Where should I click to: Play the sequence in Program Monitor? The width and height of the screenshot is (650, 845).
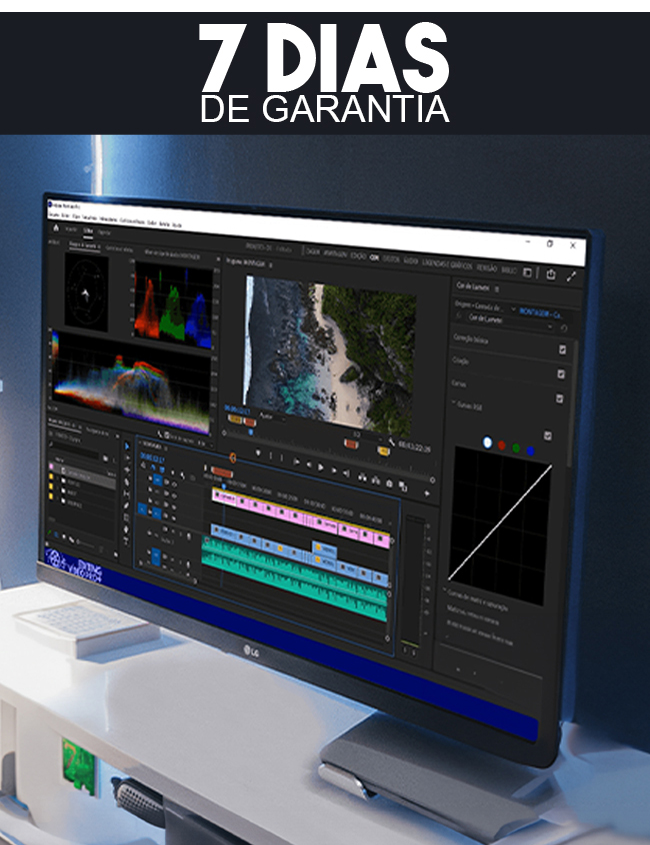coord(321,467)
